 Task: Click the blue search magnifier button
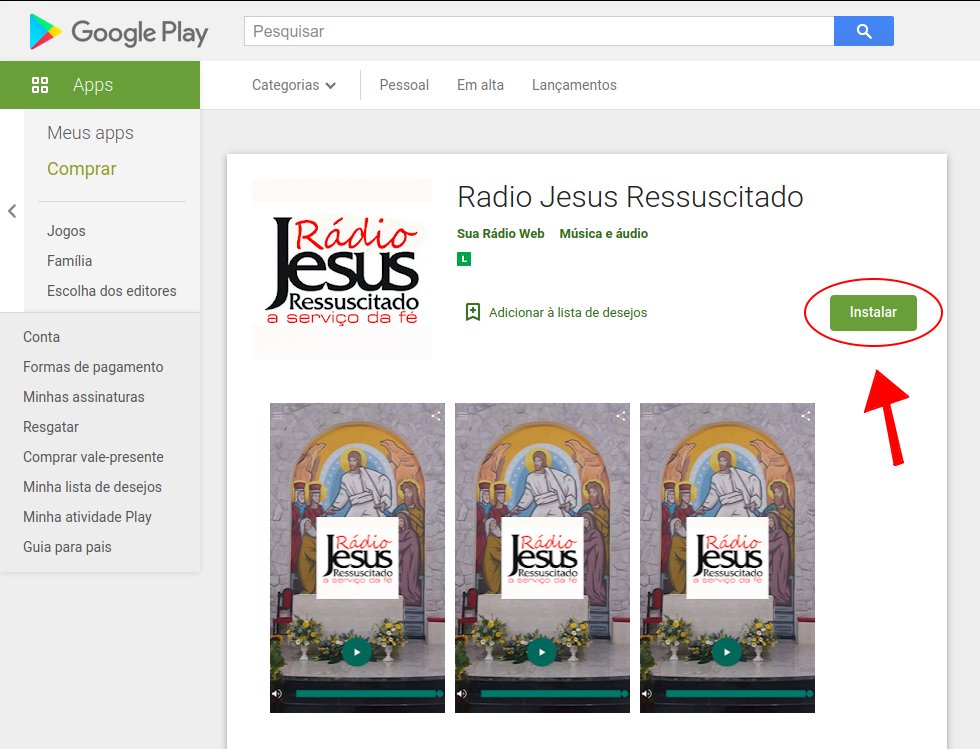tap(863, 31)
